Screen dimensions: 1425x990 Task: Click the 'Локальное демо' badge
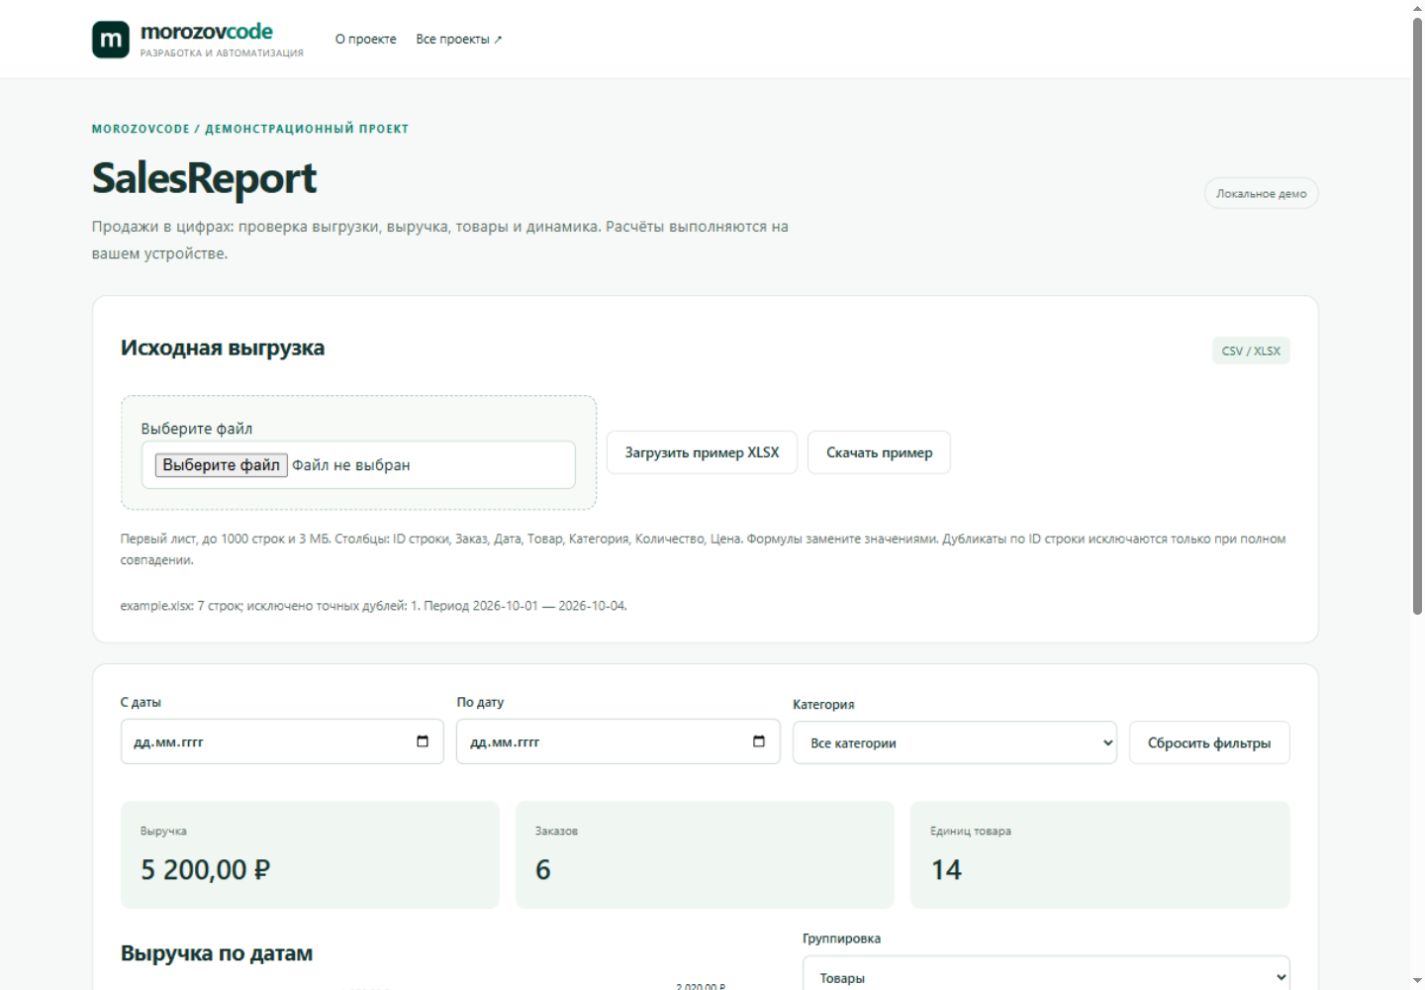(x=1261, y=194)
